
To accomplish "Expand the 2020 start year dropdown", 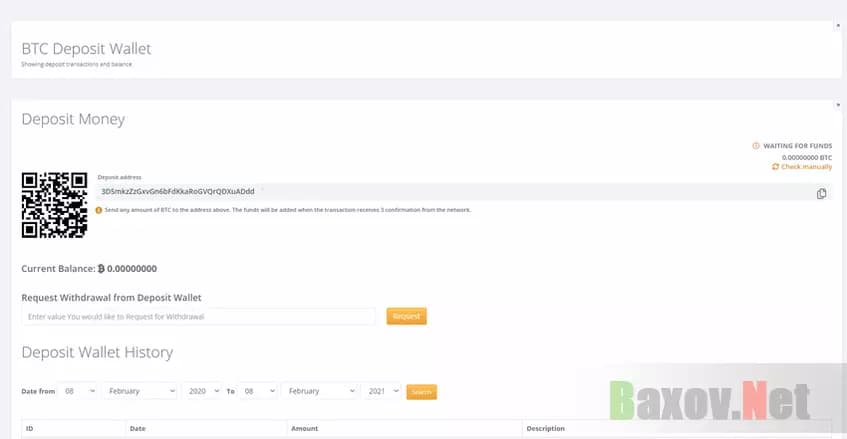I will pyautogui.click(x=203, y=391).
